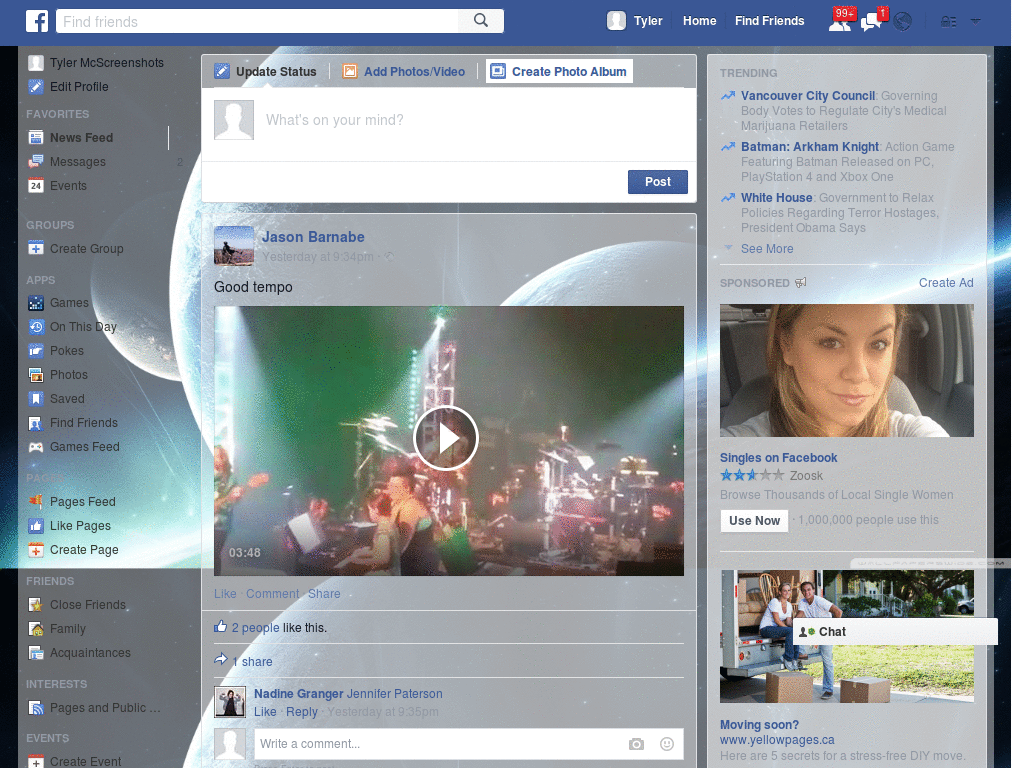Screen dimensions: 1024x768
Task: Open the Acquaintances list icon
Action: point(36,653)
